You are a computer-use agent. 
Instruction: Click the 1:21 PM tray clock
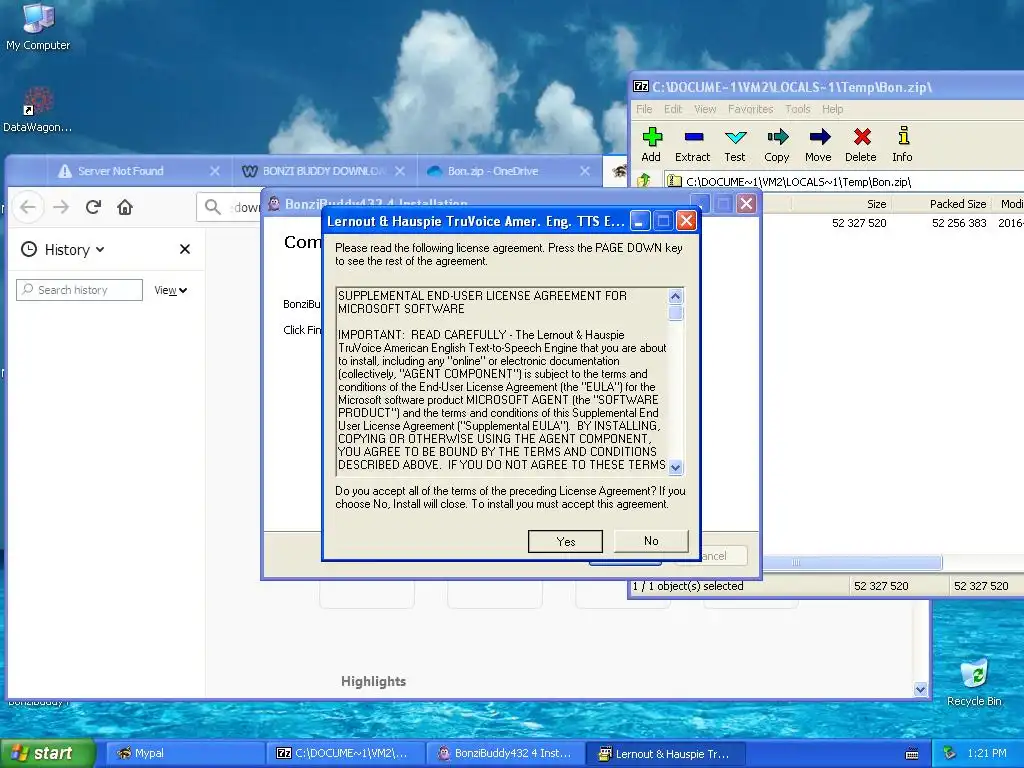click(987, 753)
